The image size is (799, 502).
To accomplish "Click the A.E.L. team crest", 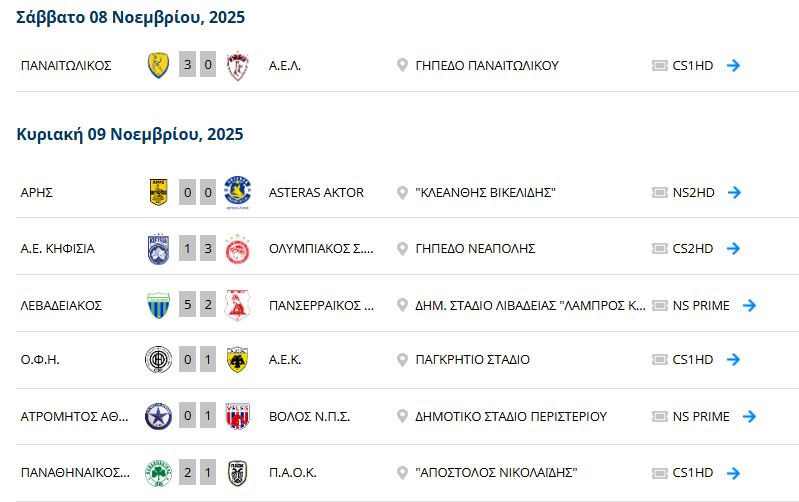I will tap(237, 66).
